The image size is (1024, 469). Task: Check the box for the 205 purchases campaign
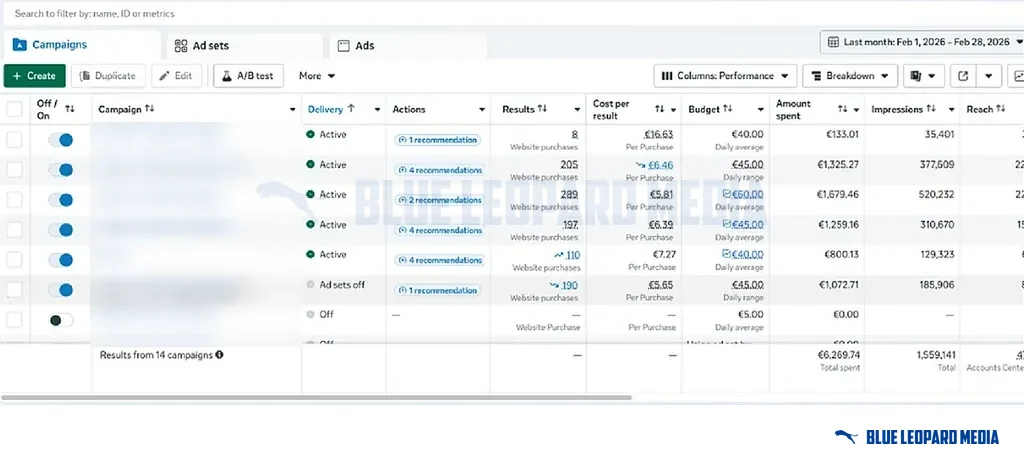tap(14, 170)
